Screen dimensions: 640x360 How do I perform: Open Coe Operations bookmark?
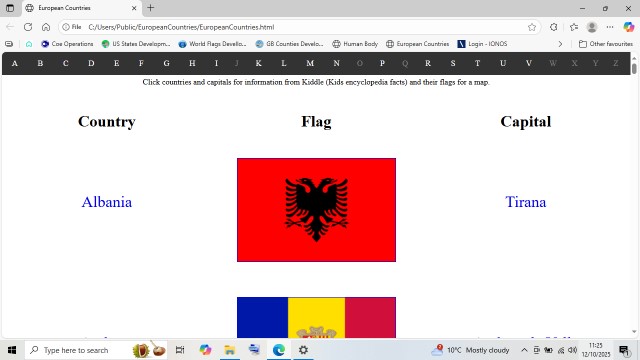tap(67, 44)
